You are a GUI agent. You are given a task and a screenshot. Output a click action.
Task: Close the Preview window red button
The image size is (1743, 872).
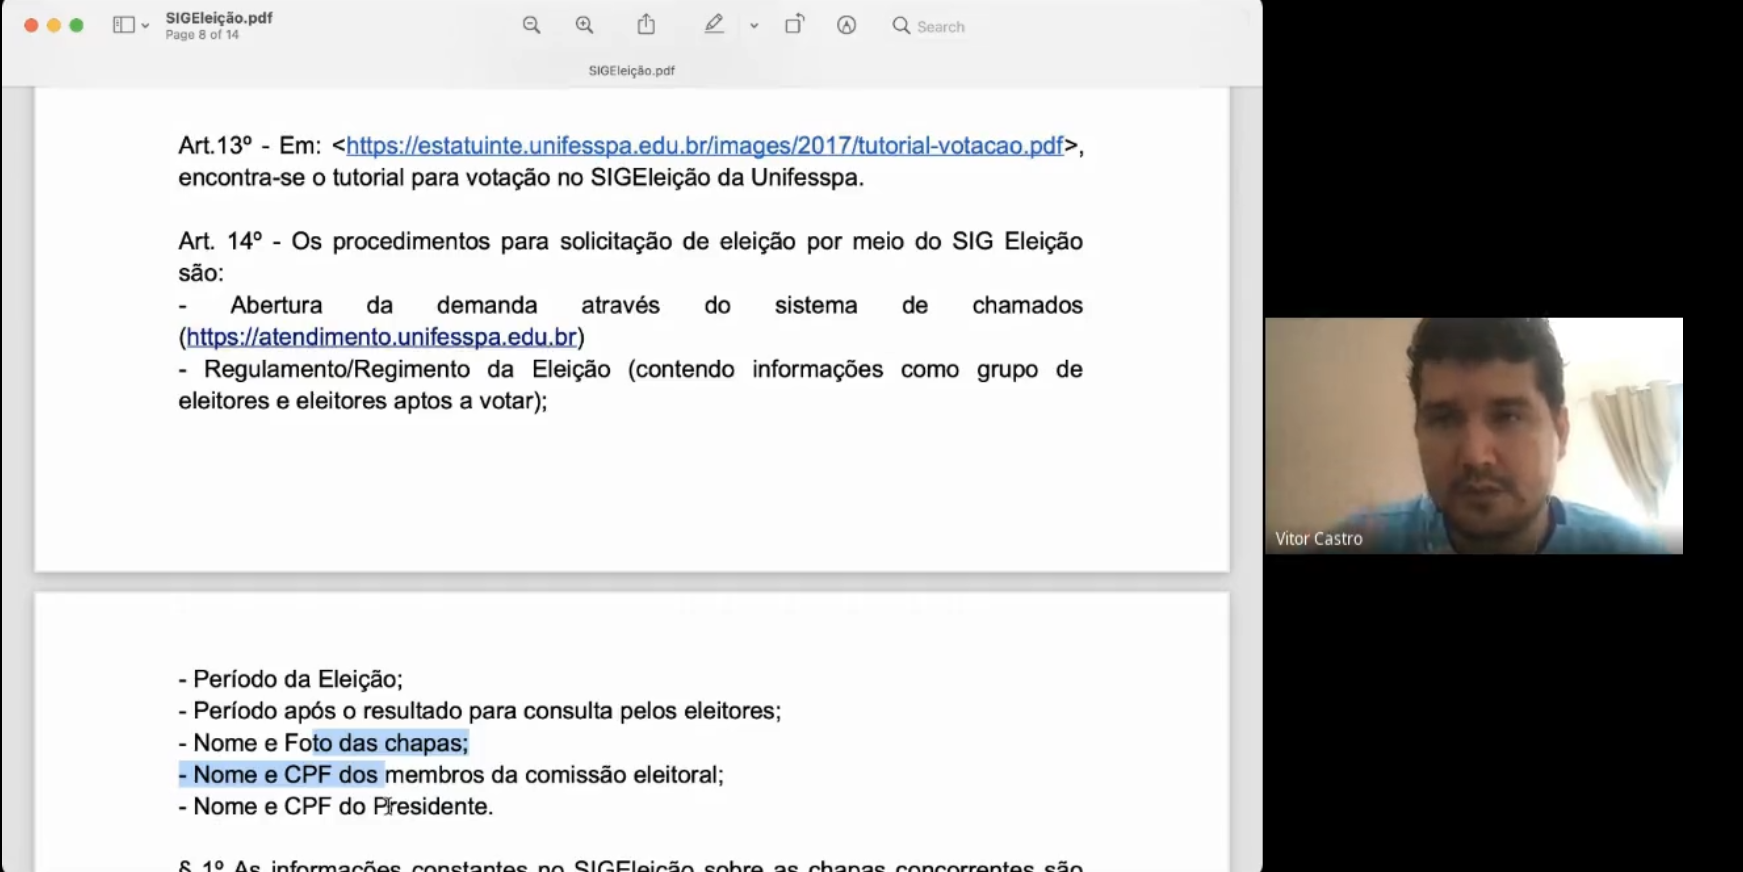[x=31, y=25]
